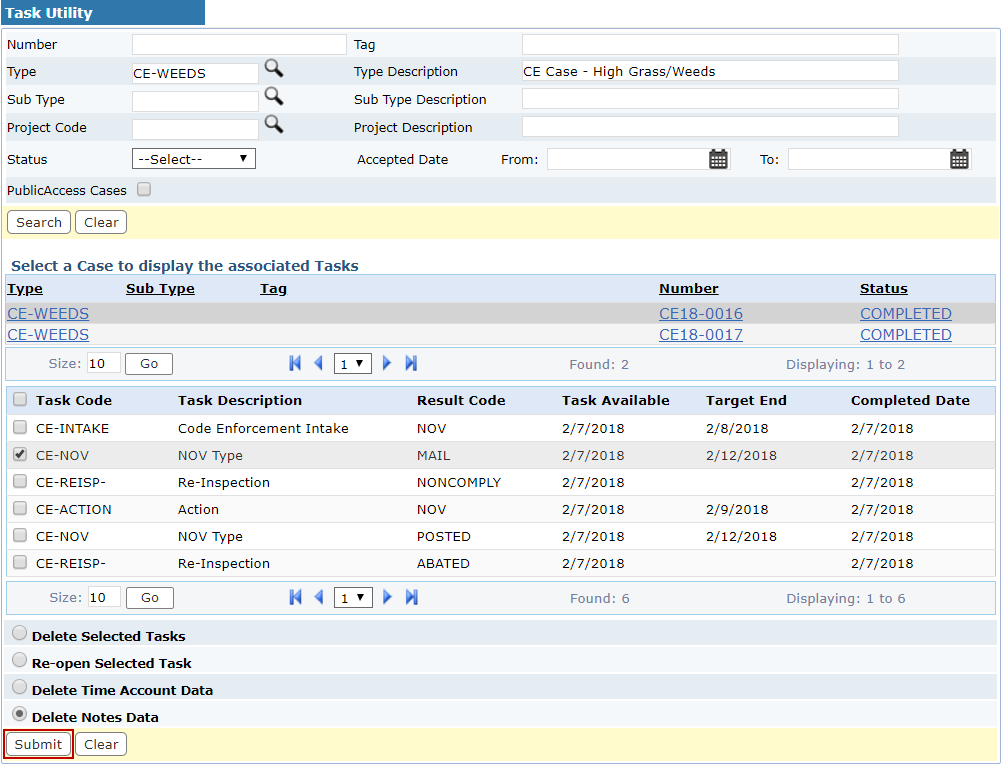The width and height of the screenshot is (1001, 765).
Task: Go to last page of task results
Action: point(412,597)
